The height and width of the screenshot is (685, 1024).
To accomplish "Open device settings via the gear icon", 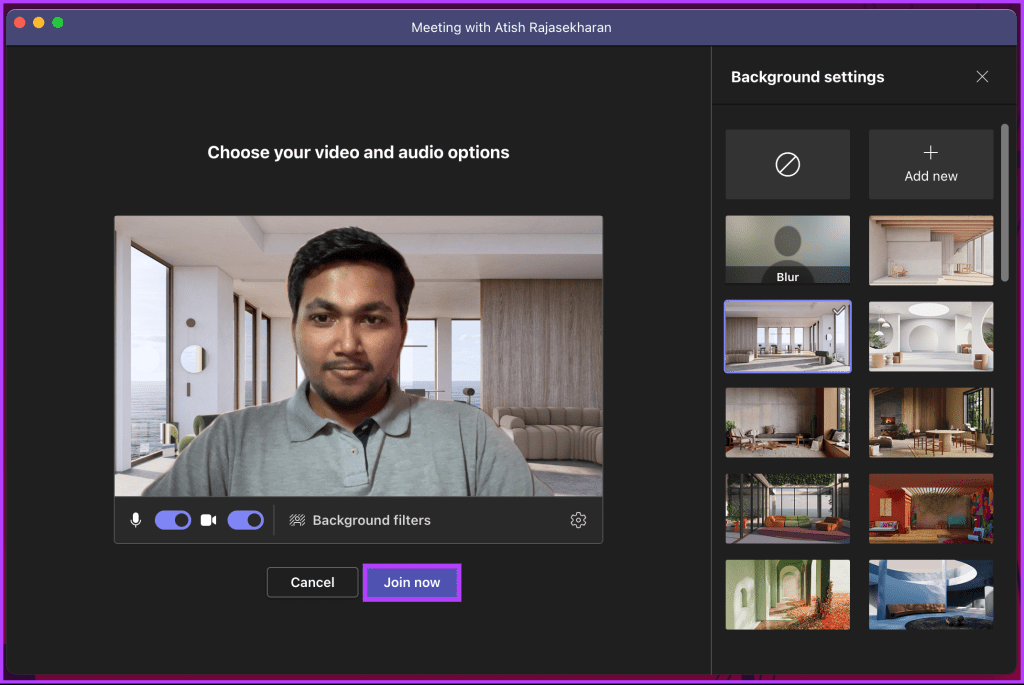I will click(x=578, y=520).
